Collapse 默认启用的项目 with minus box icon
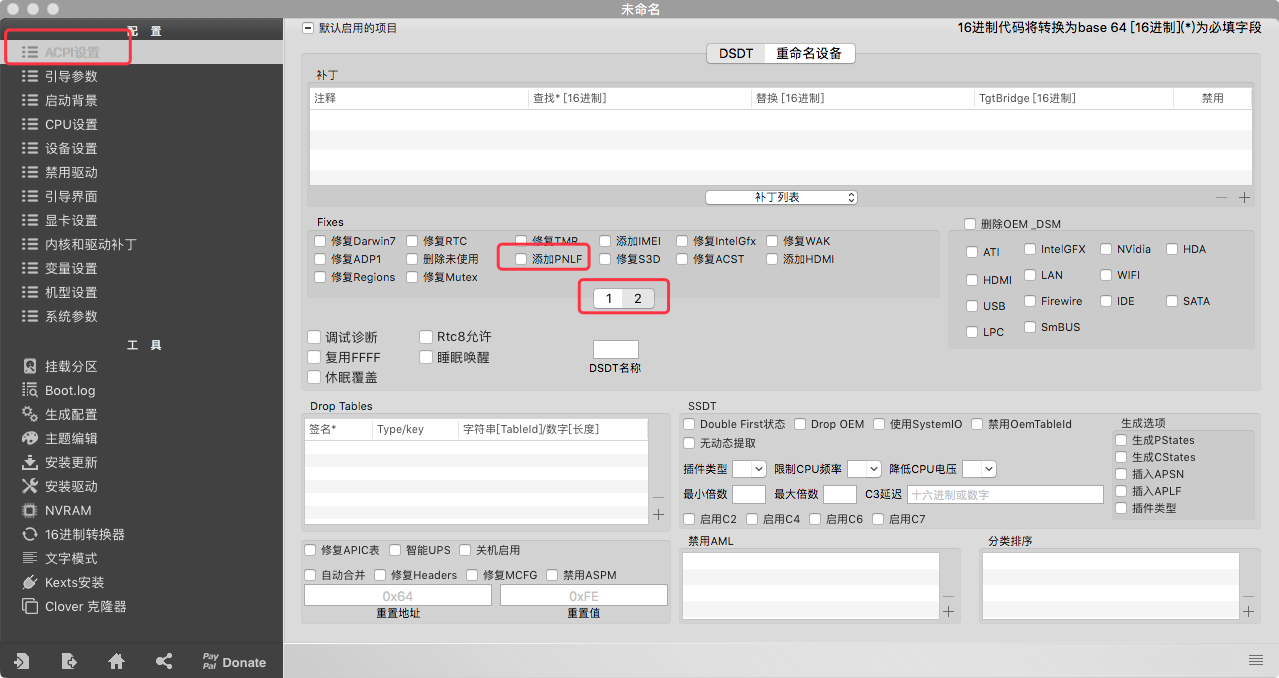Screen dimensions: 1279x678 (307, 28)
